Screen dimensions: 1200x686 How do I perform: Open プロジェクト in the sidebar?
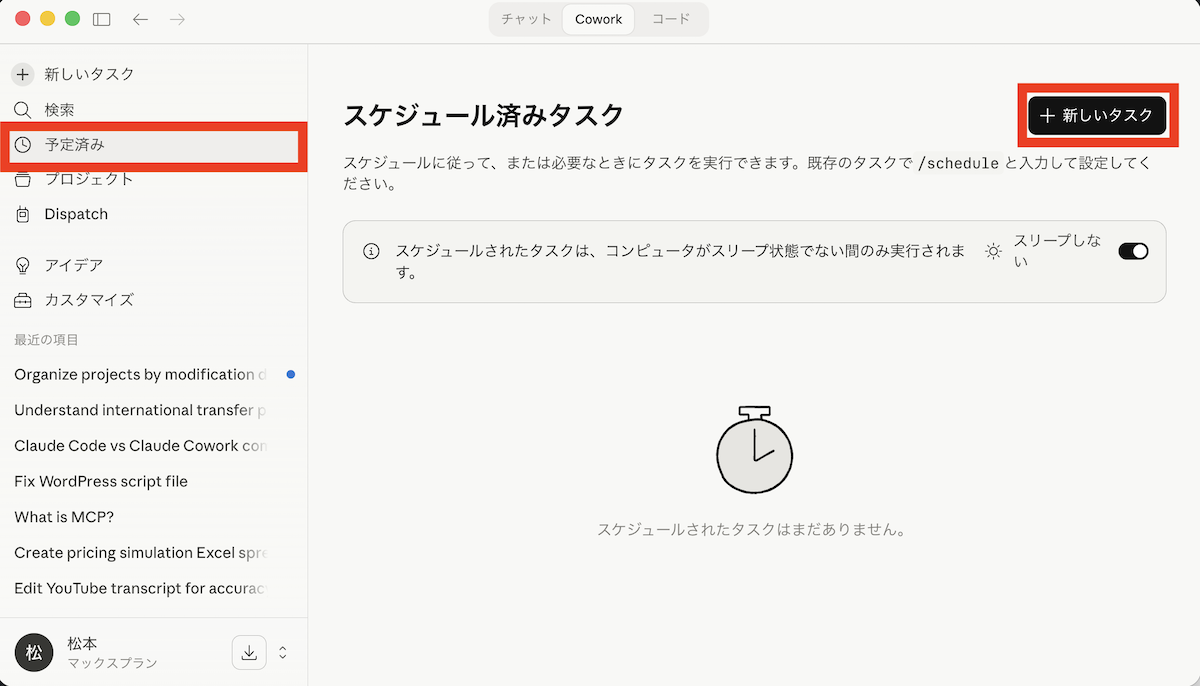[88, 179]
